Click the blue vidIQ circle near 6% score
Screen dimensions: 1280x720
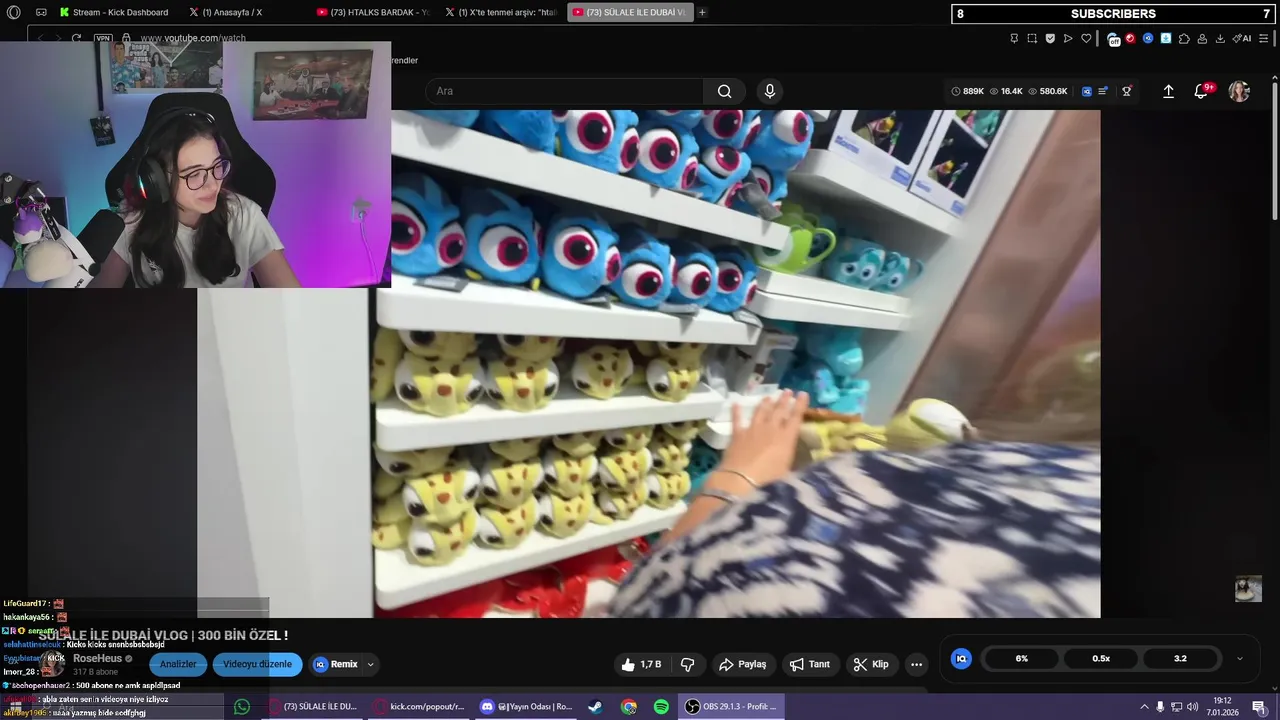click(x=961, y=658)
